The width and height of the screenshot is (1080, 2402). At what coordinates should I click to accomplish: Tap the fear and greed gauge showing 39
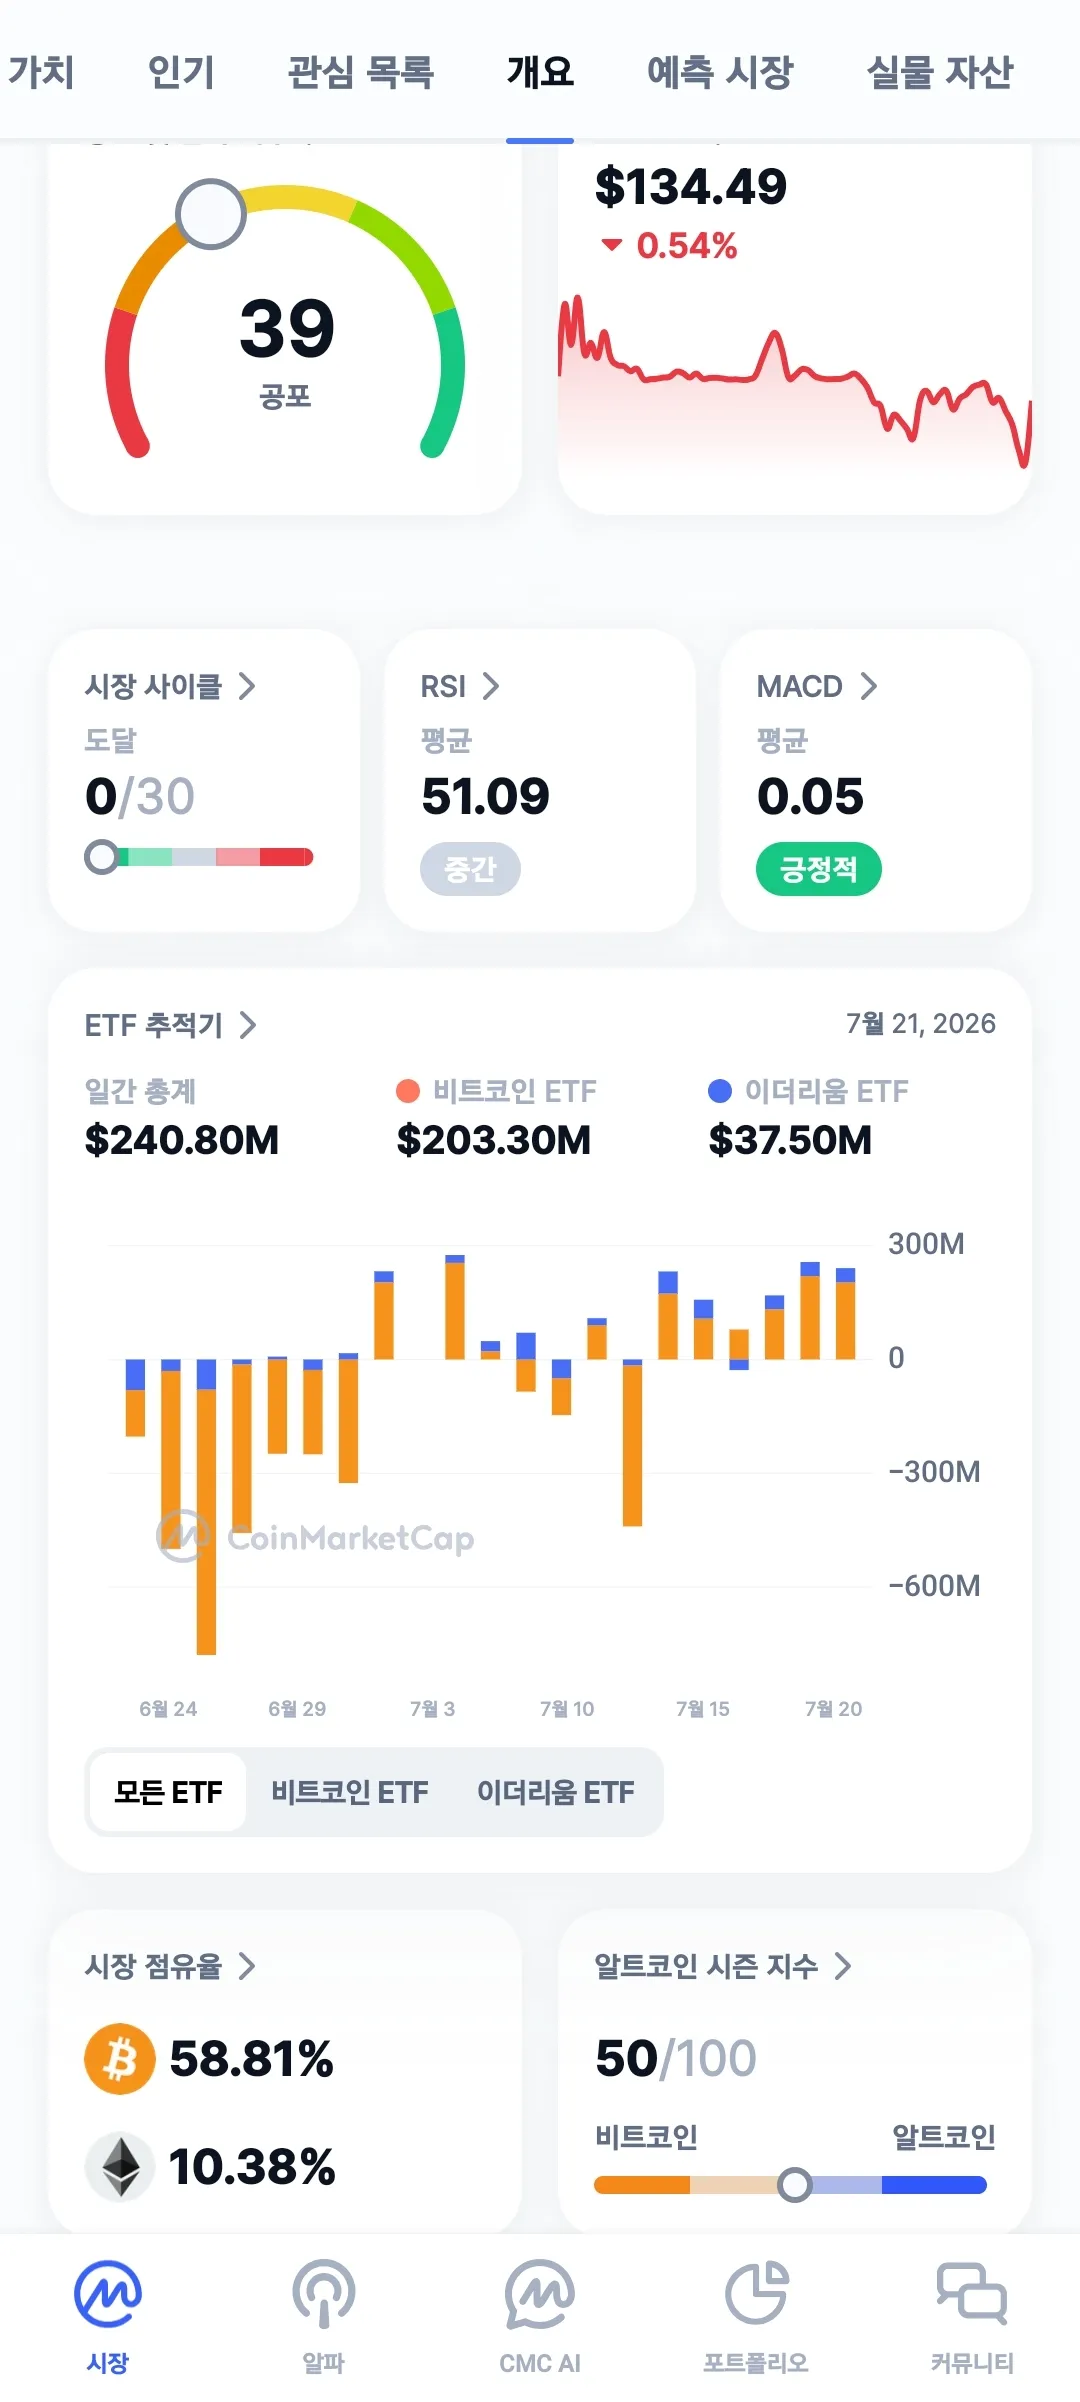[x=285, y=320]
